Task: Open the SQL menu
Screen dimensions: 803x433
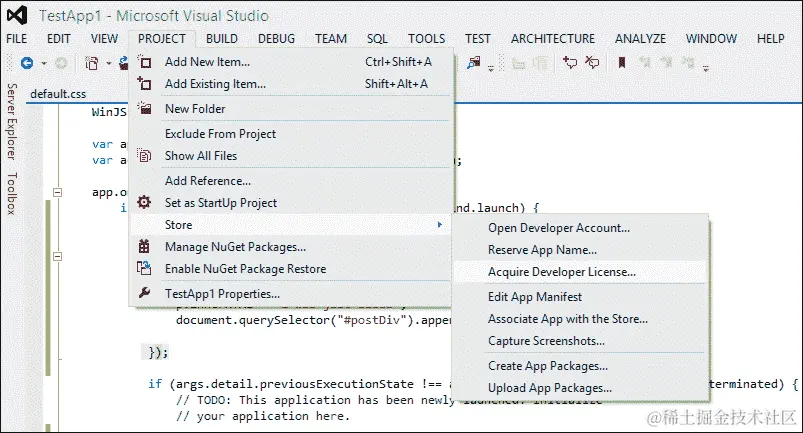Action: pos(377,39)
